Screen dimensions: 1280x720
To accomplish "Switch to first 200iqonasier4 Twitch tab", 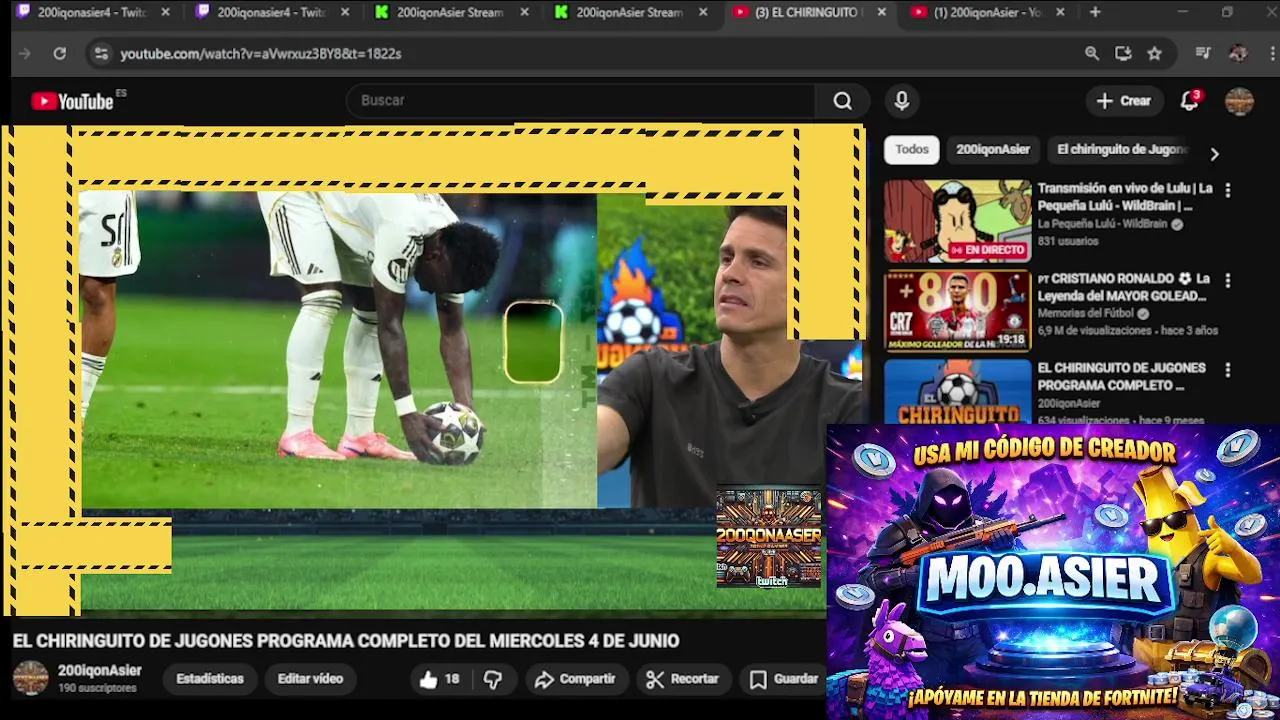I will click(91, 12).
